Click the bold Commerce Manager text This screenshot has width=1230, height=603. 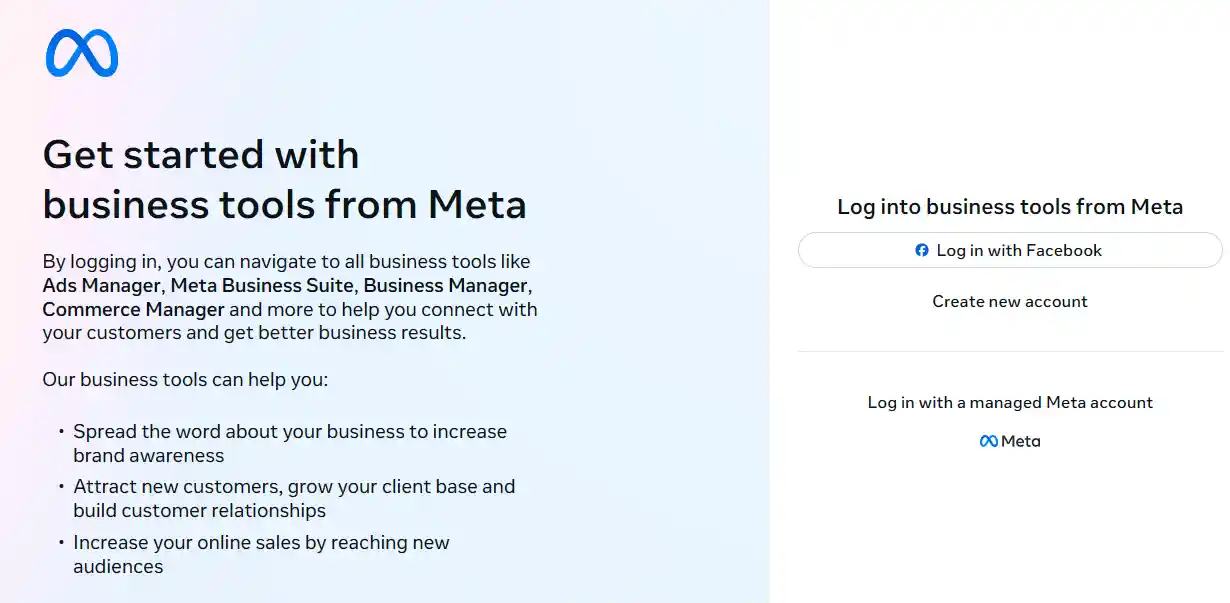[133, 309]
